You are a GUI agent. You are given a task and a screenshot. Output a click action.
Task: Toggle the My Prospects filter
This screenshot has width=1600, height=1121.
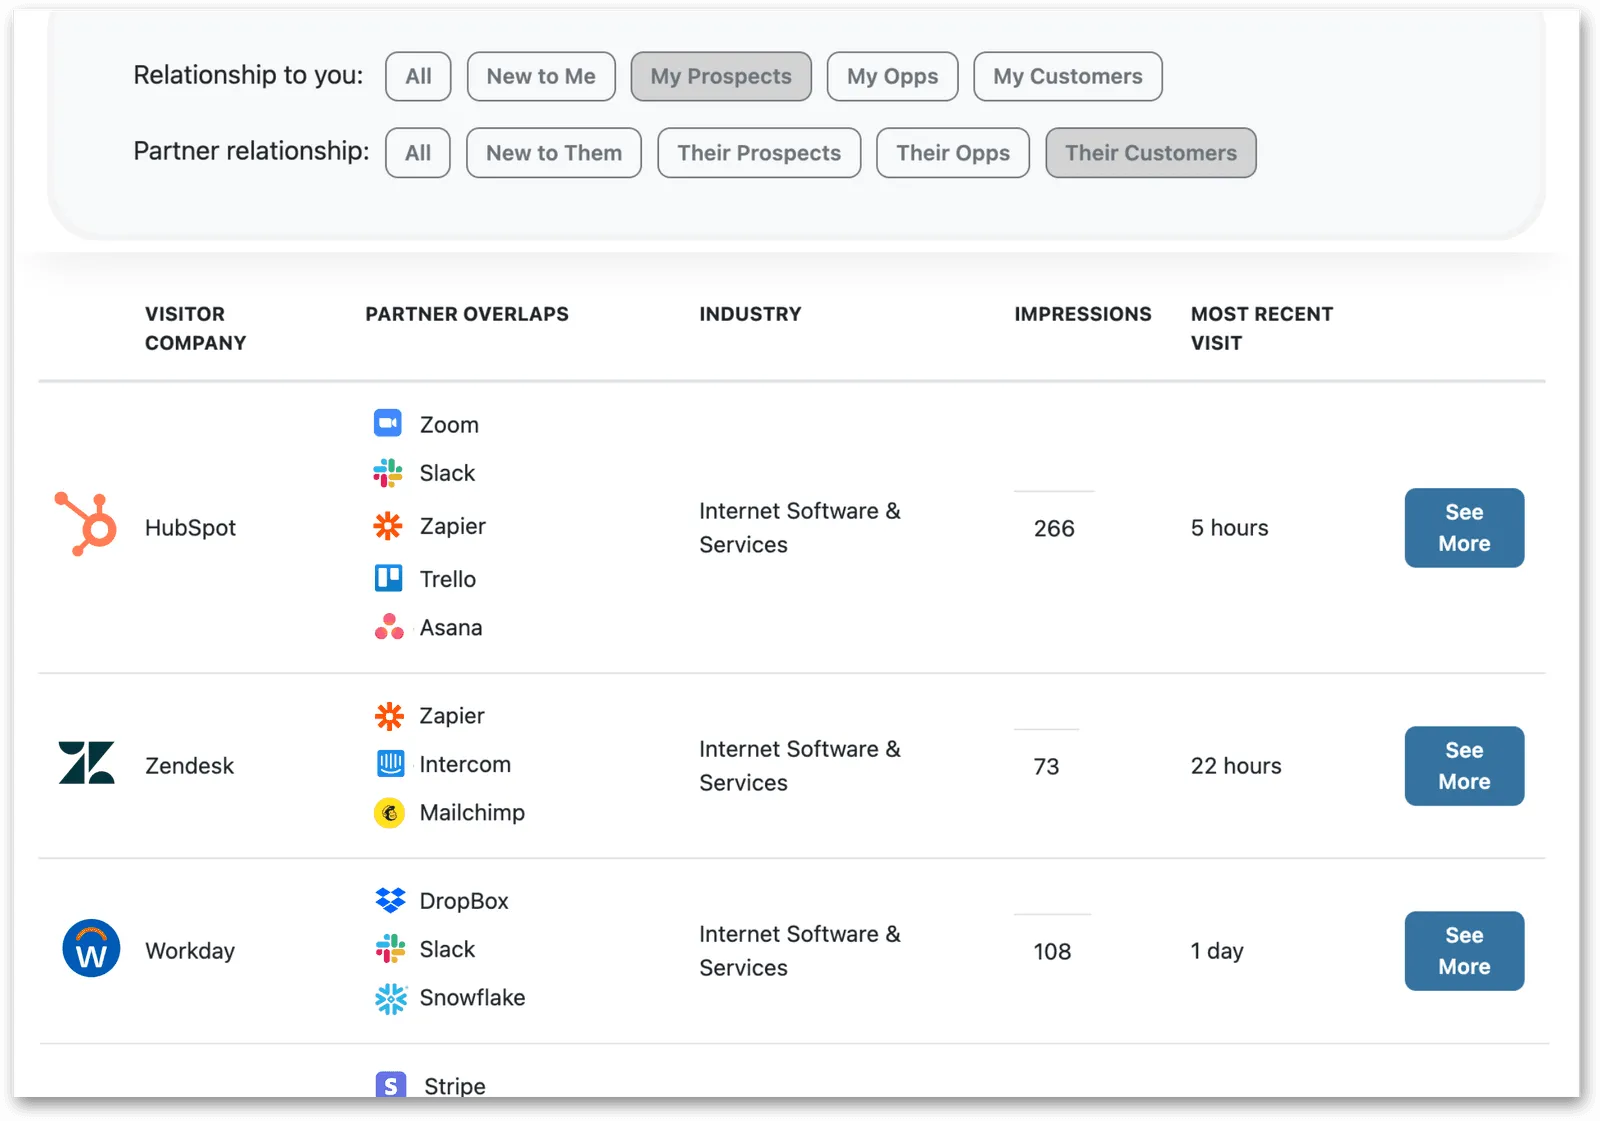721,76
